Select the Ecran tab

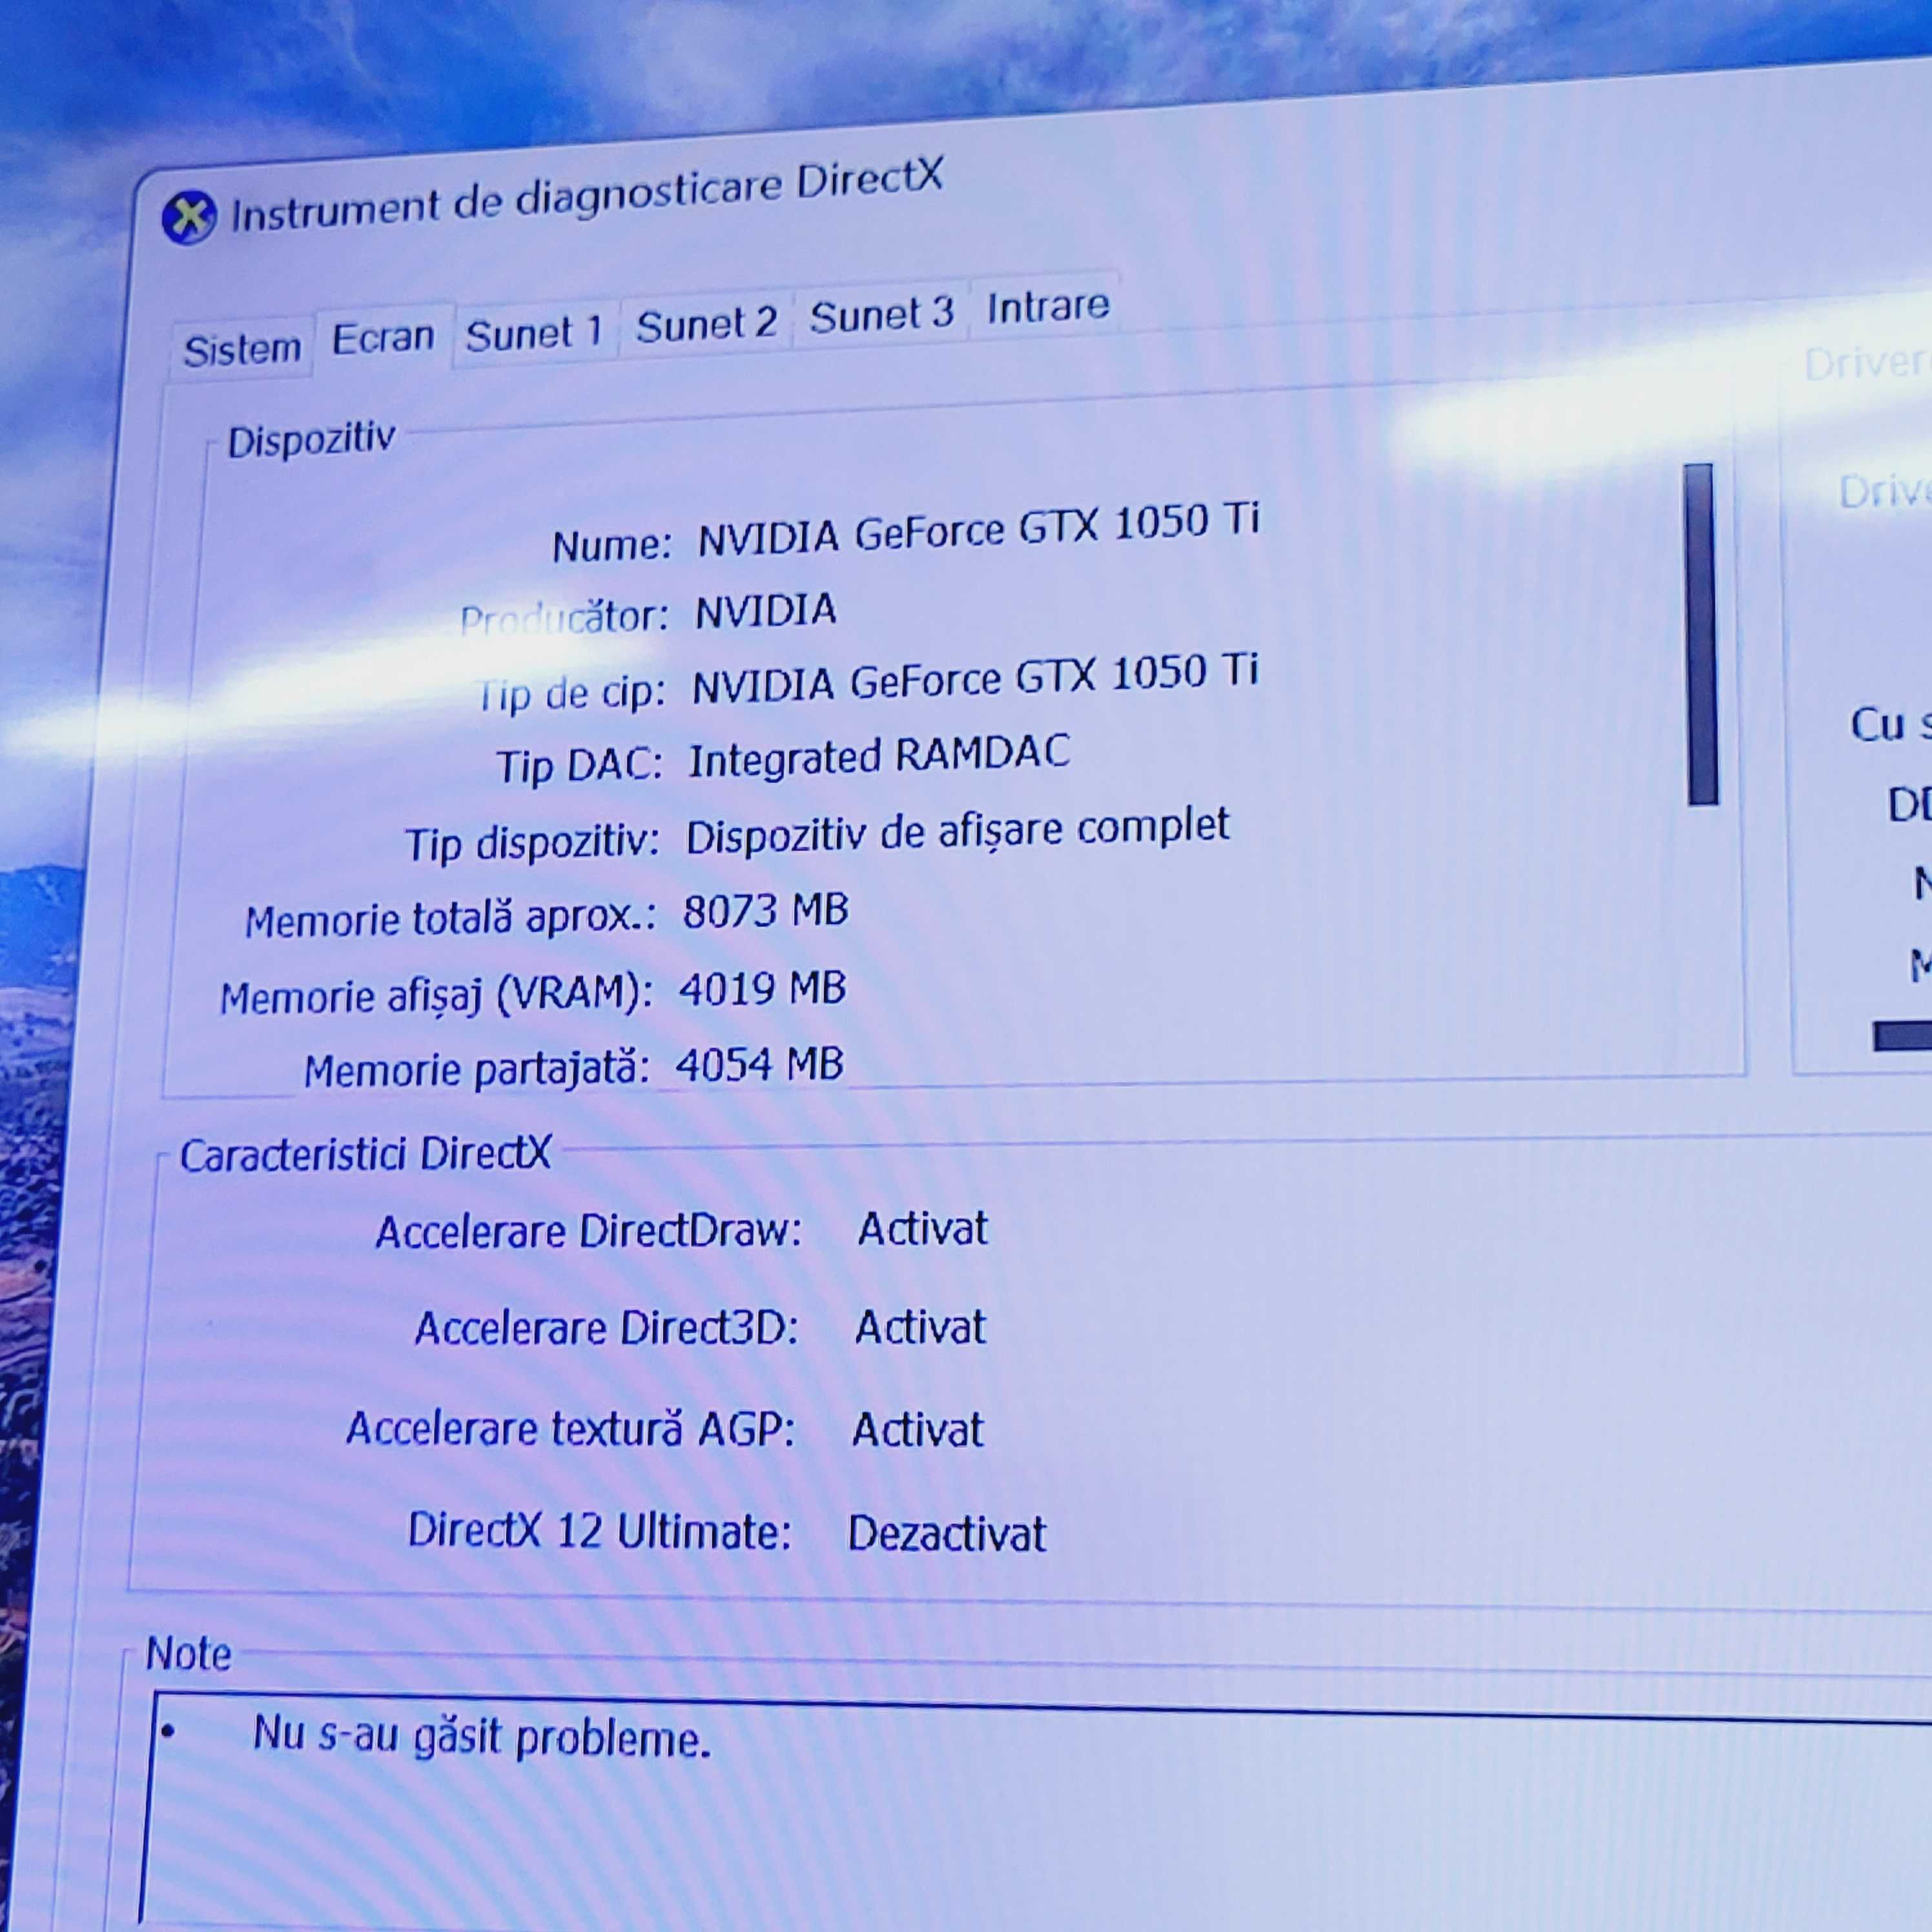[x=383, y=338]
